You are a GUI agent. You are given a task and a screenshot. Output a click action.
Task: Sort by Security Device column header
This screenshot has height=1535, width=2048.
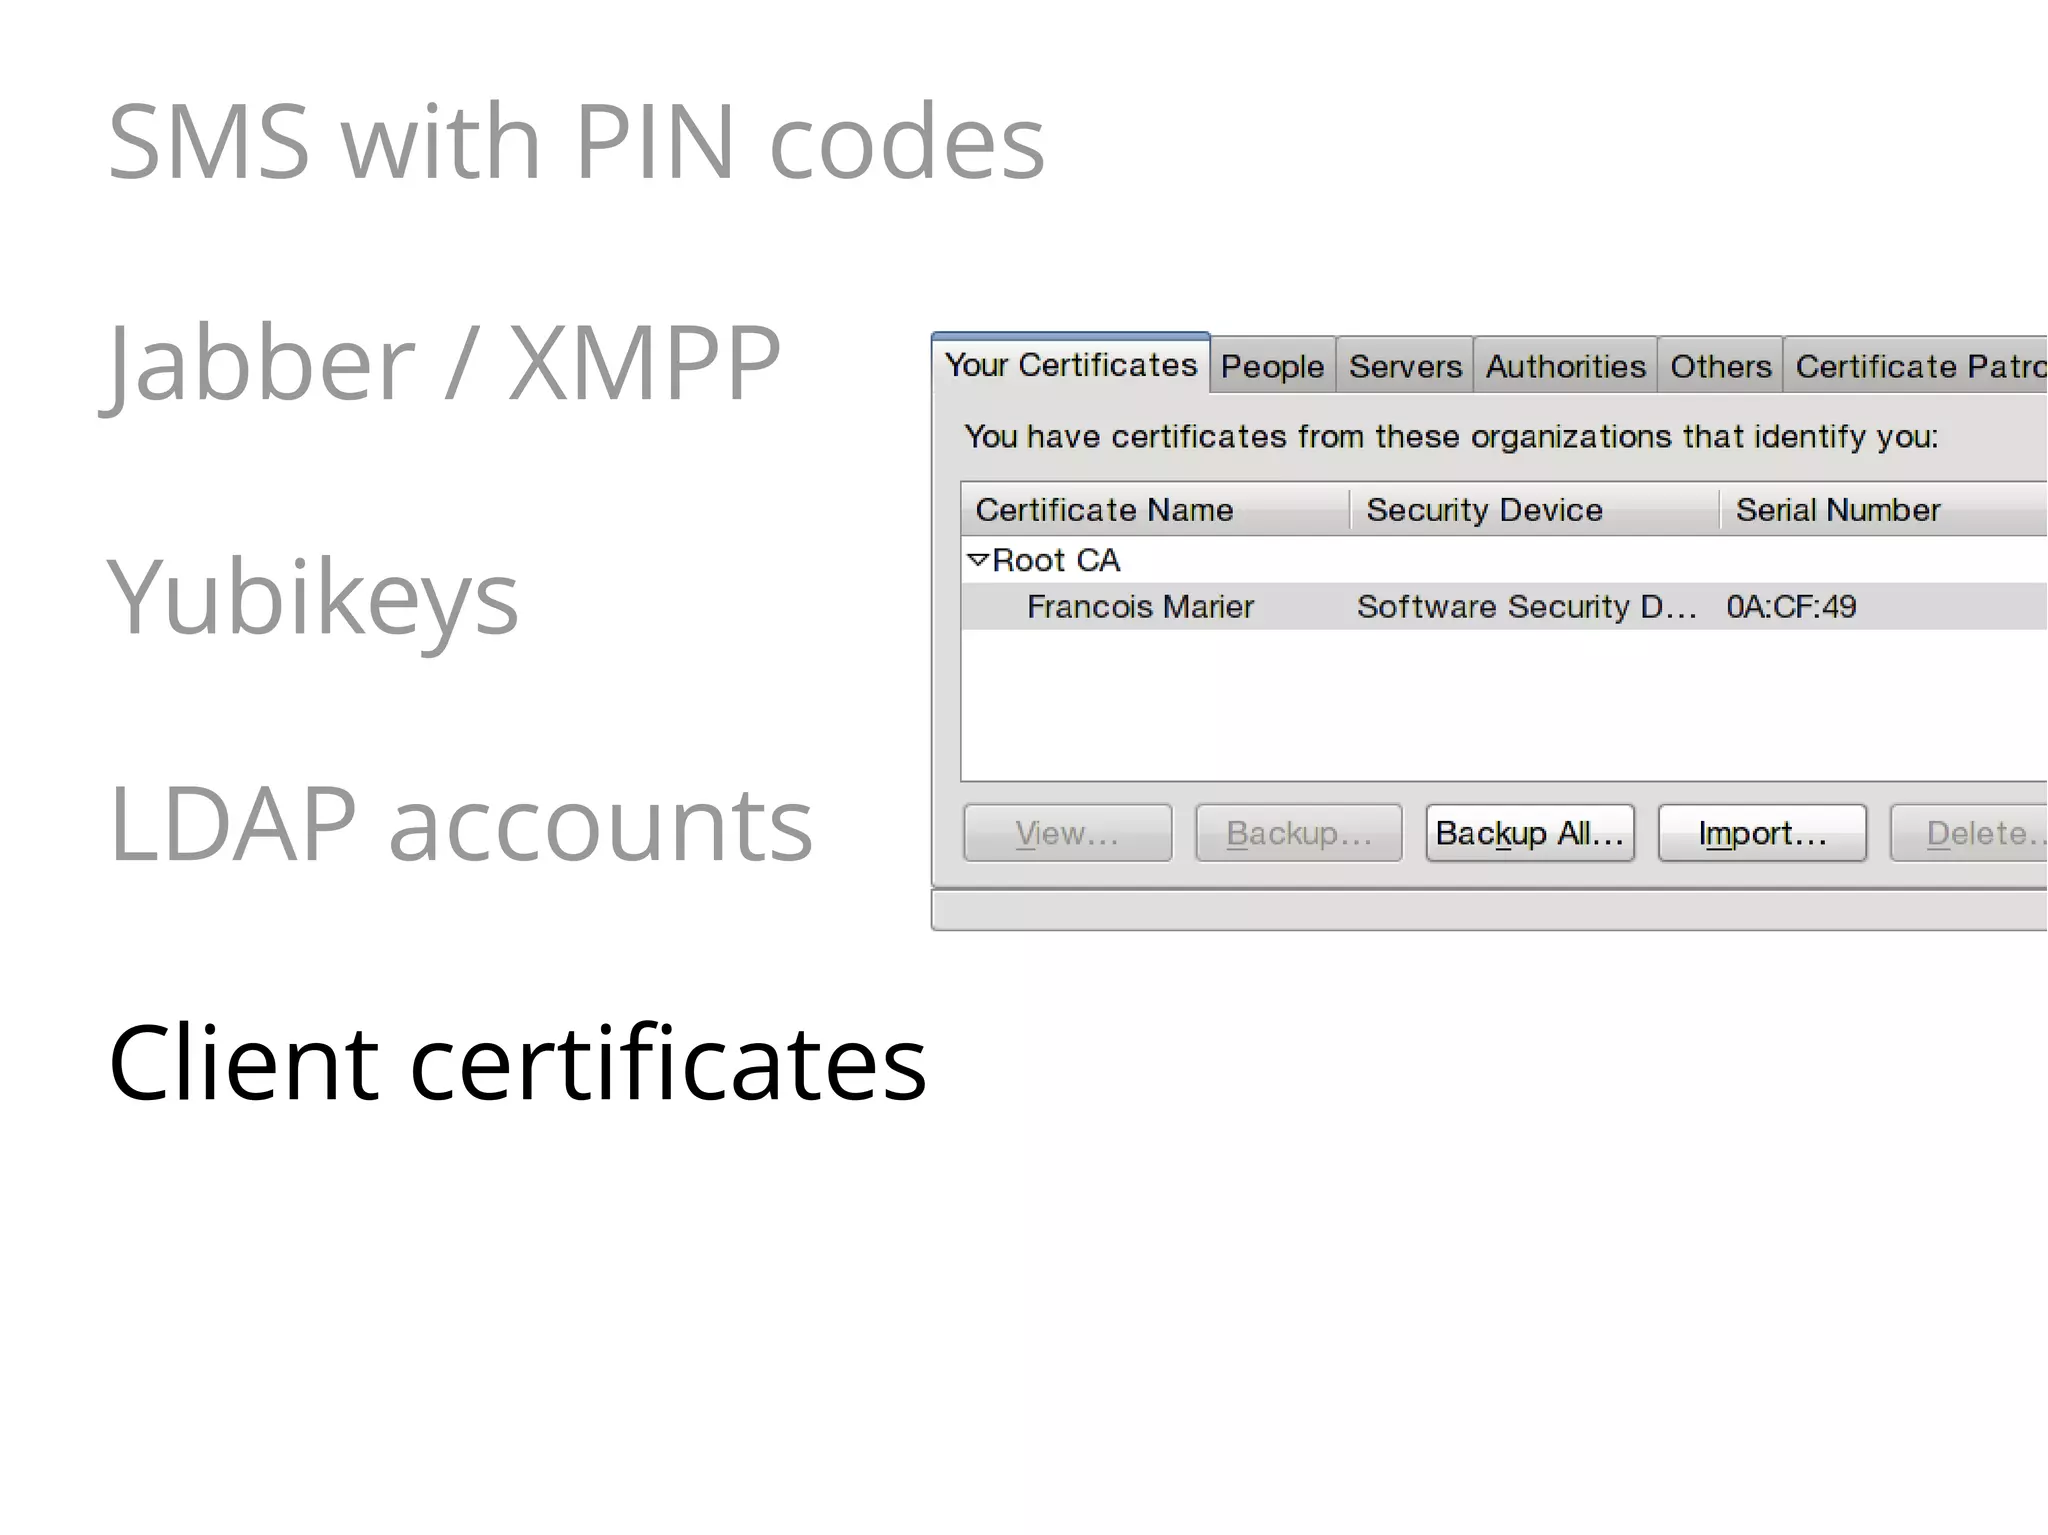(1535, 509)
